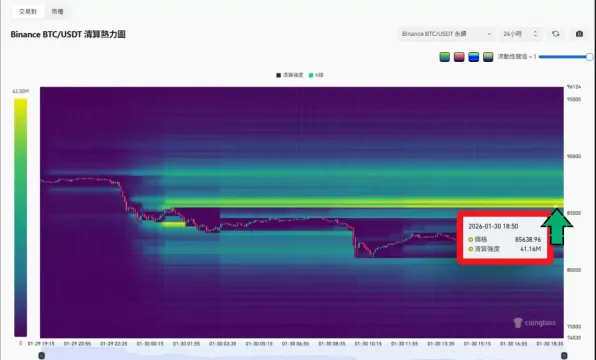Click the right time-range zoom handle
596x360 pixels.
click(564, 356)
